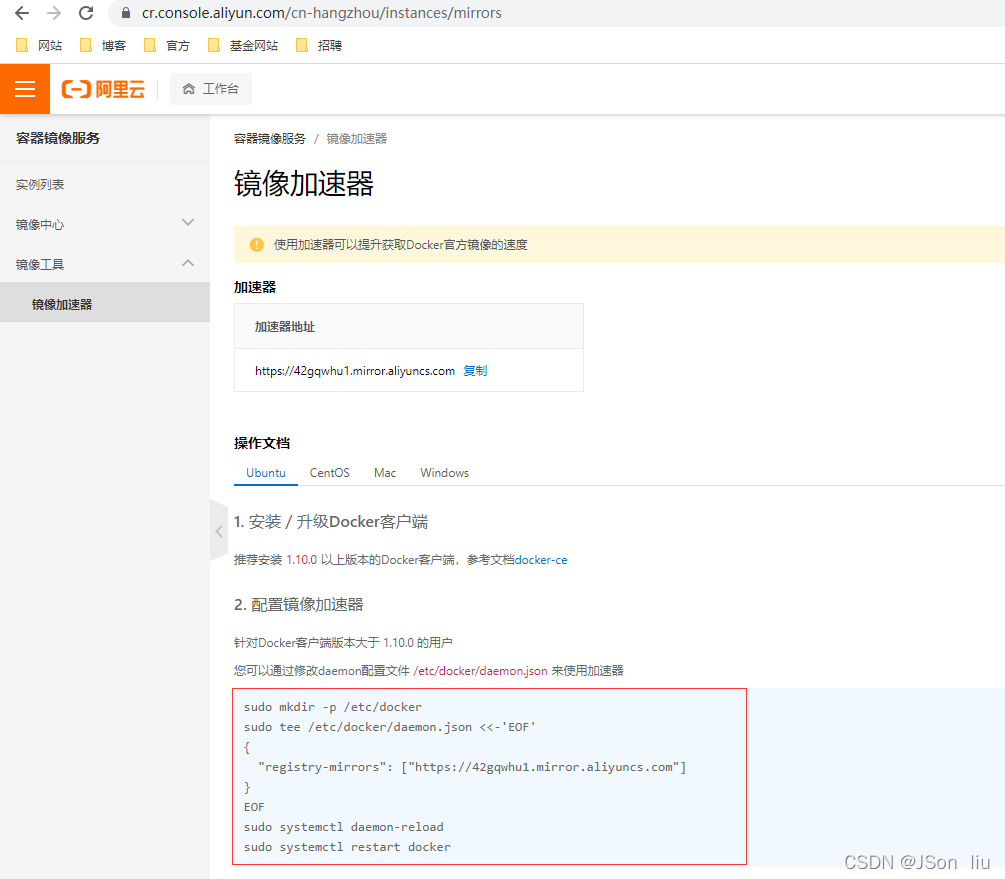Click 容器镜像服务 breadcrumb link
The width and height of the screenshot is (1005, 879).
coord(270,138)
